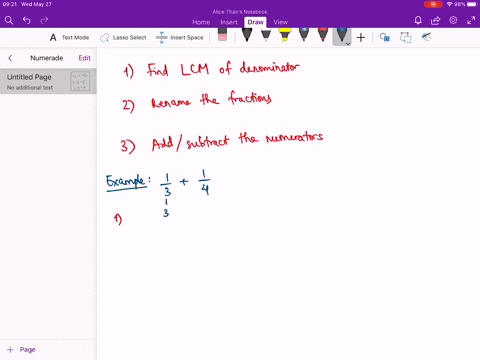Open the search magnifier icon
Image resolution: width=480 pixels, height=360 pixels.
pyautogui.click(x=9, y=21)
